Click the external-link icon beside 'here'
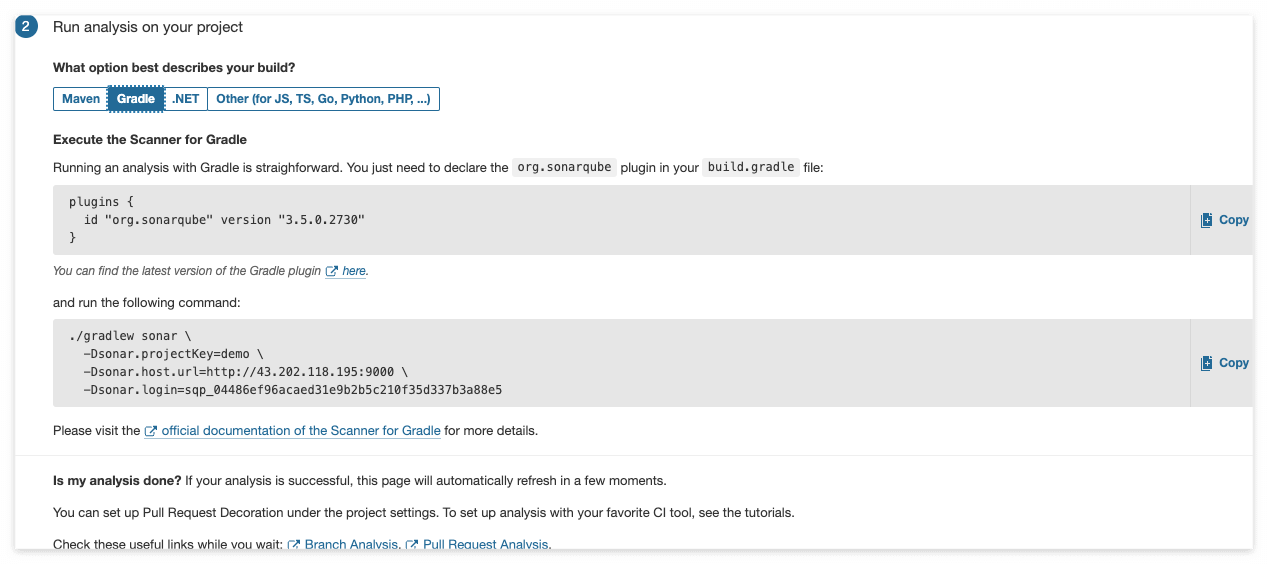The height and width of the screenshot is (564, 1268). tap(332, 271)
